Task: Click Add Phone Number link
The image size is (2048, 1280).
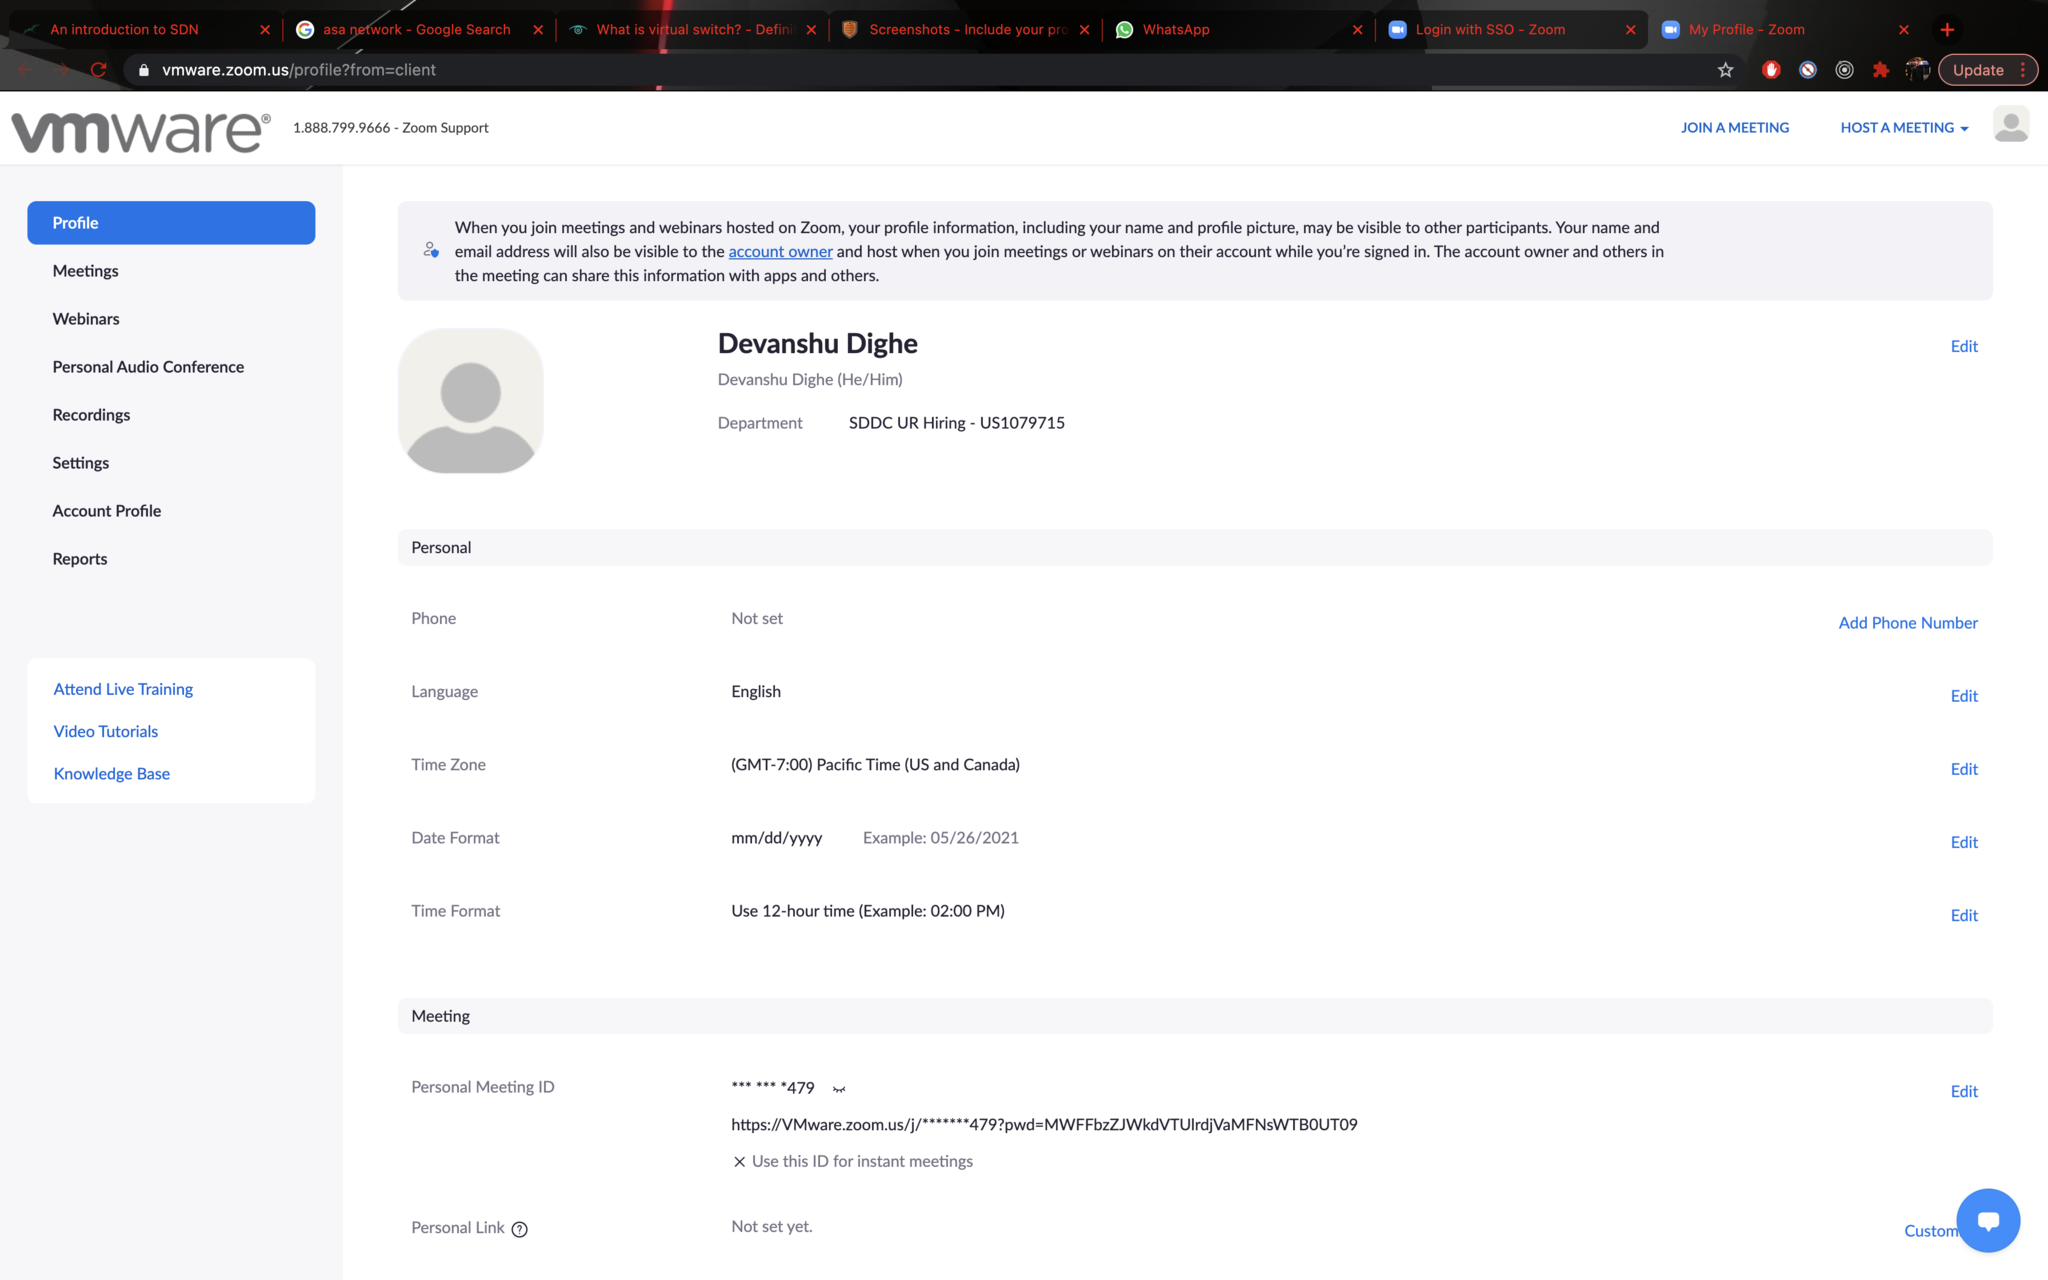Action: [x=1908, y=623]
